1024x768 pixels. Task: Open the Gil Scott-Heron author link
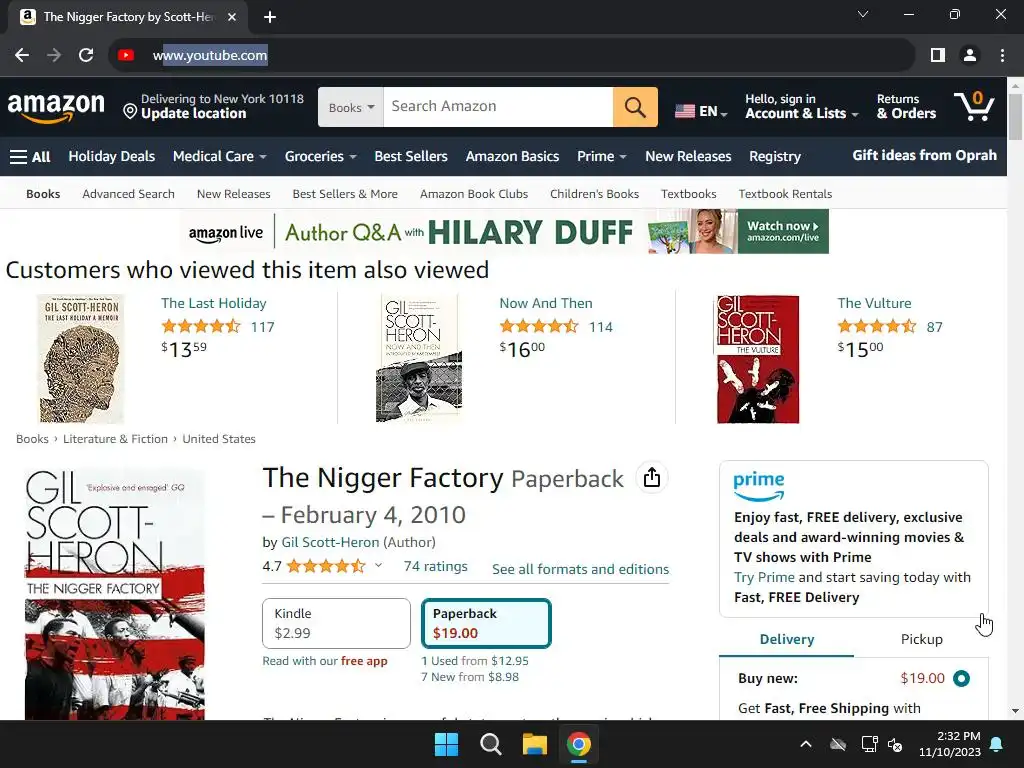click(x=330, y=542)
